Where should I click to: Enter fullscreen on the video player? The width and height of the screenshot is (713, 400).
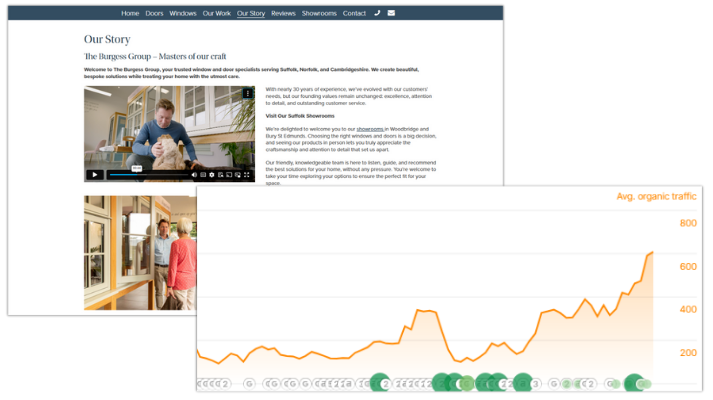pos(246,175)
